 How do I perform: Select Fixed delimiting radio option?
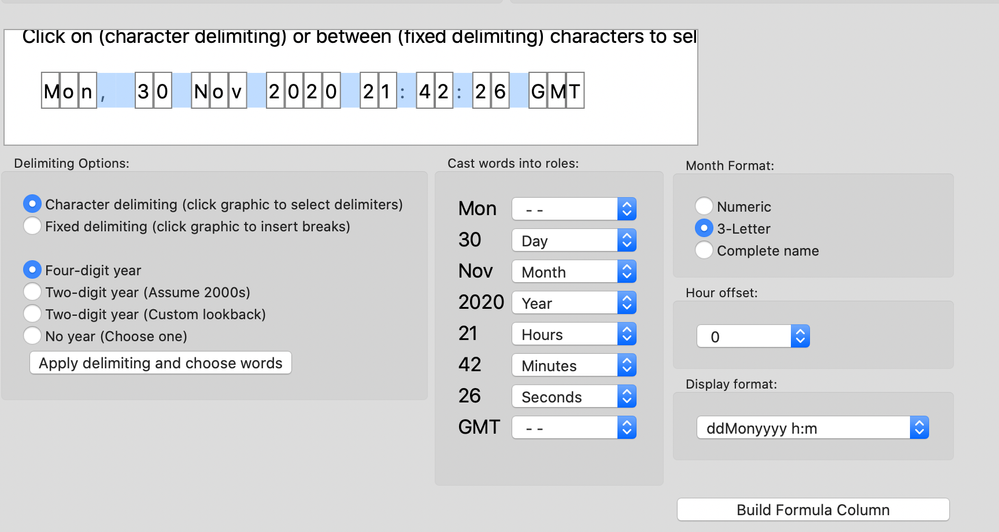coord(33,227)
